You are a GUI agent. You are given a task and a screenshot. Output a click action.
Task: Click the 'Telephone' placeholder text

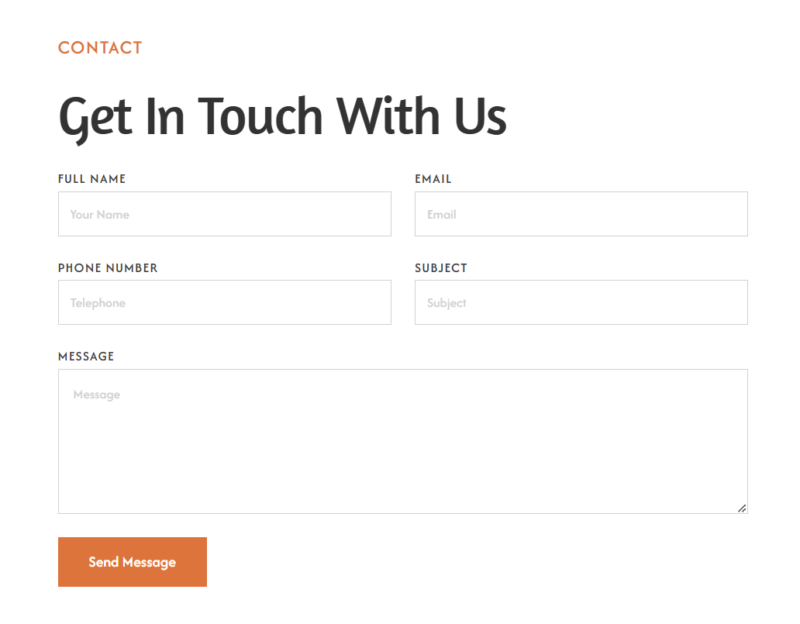pos(98,302)
